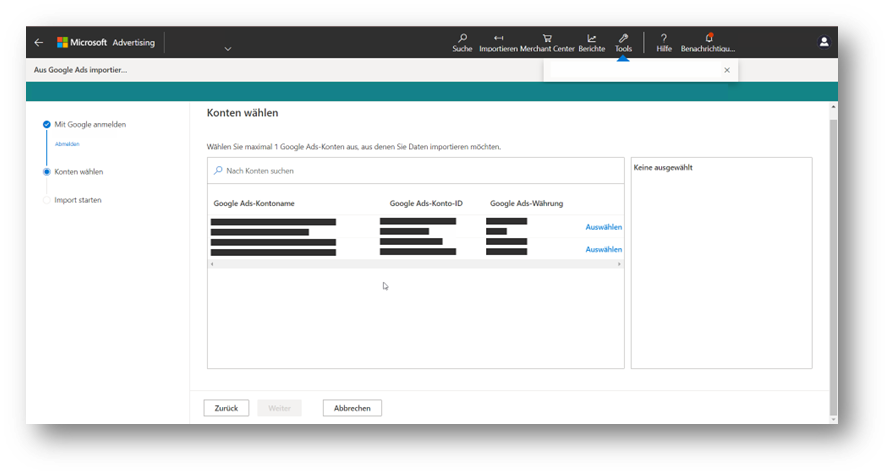Open Benachrichtigungen bell icon

708,39
